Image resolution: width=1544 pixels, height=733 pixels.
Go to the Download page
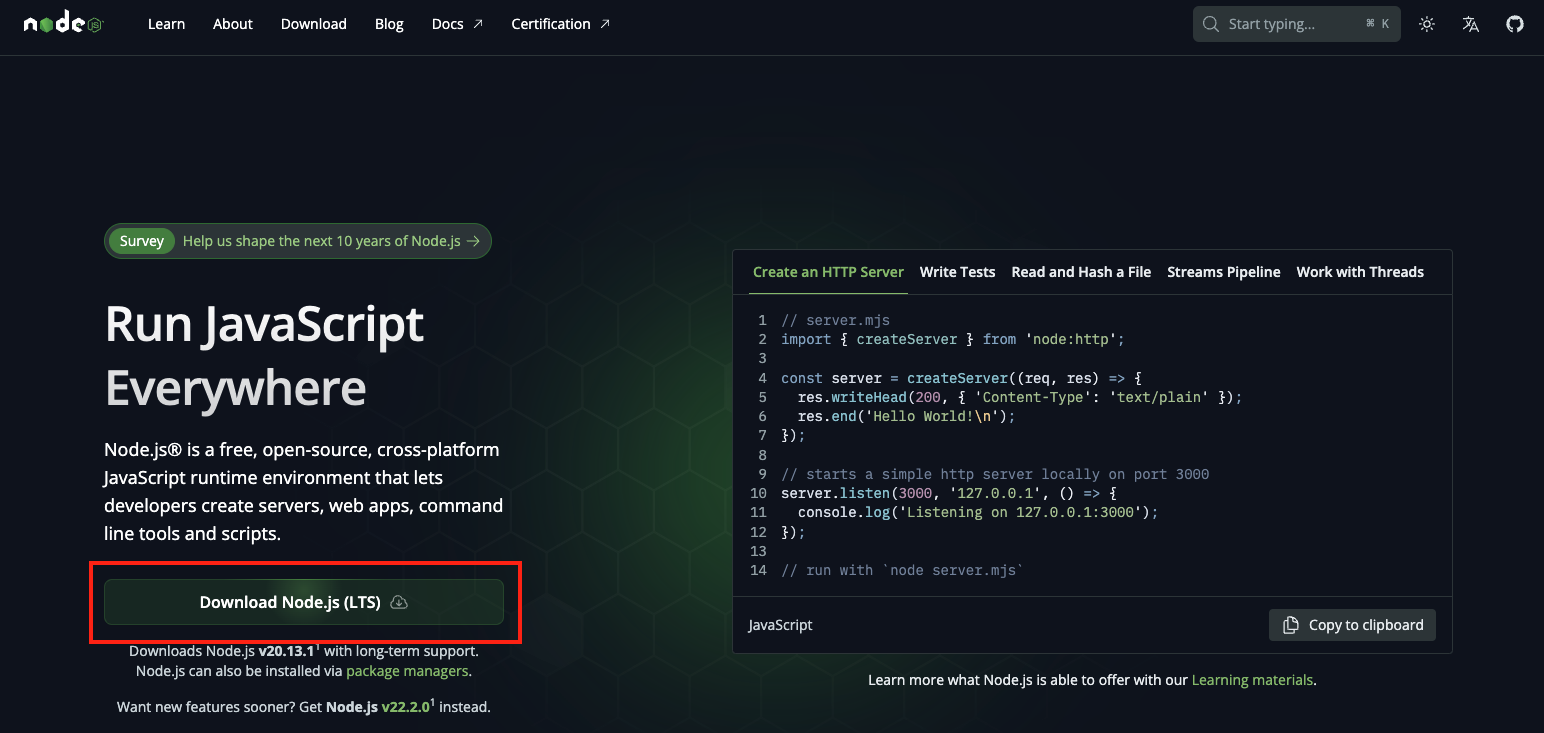coord(314,24)
